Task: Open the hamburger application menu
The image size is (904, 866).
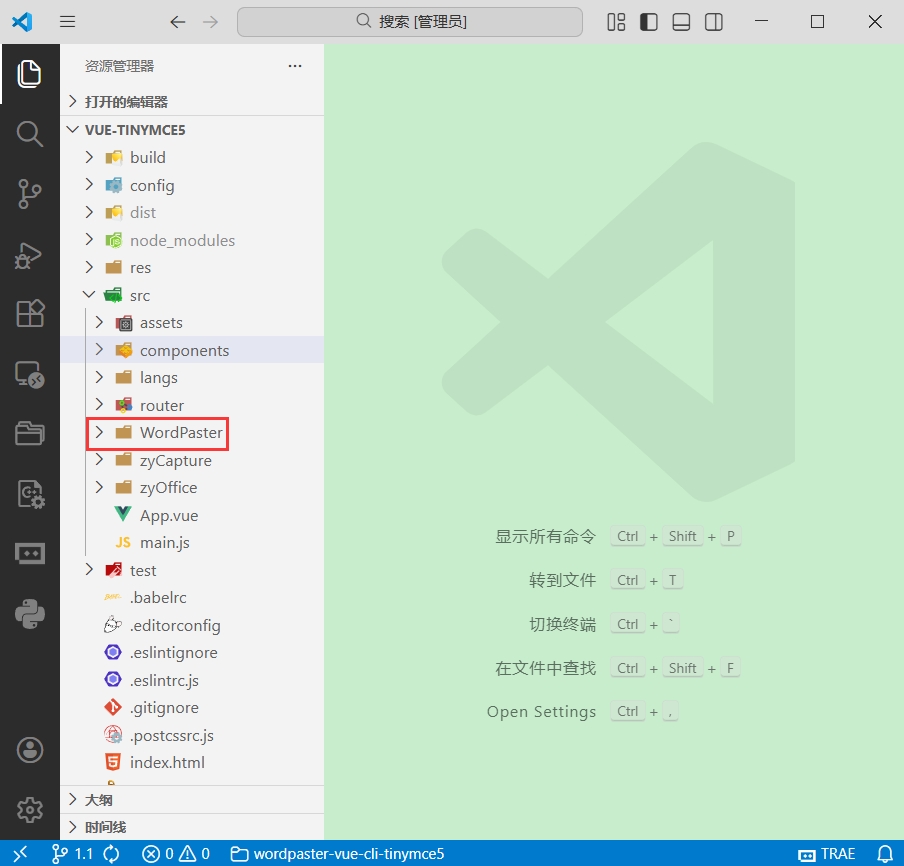Action: (67, 22)
